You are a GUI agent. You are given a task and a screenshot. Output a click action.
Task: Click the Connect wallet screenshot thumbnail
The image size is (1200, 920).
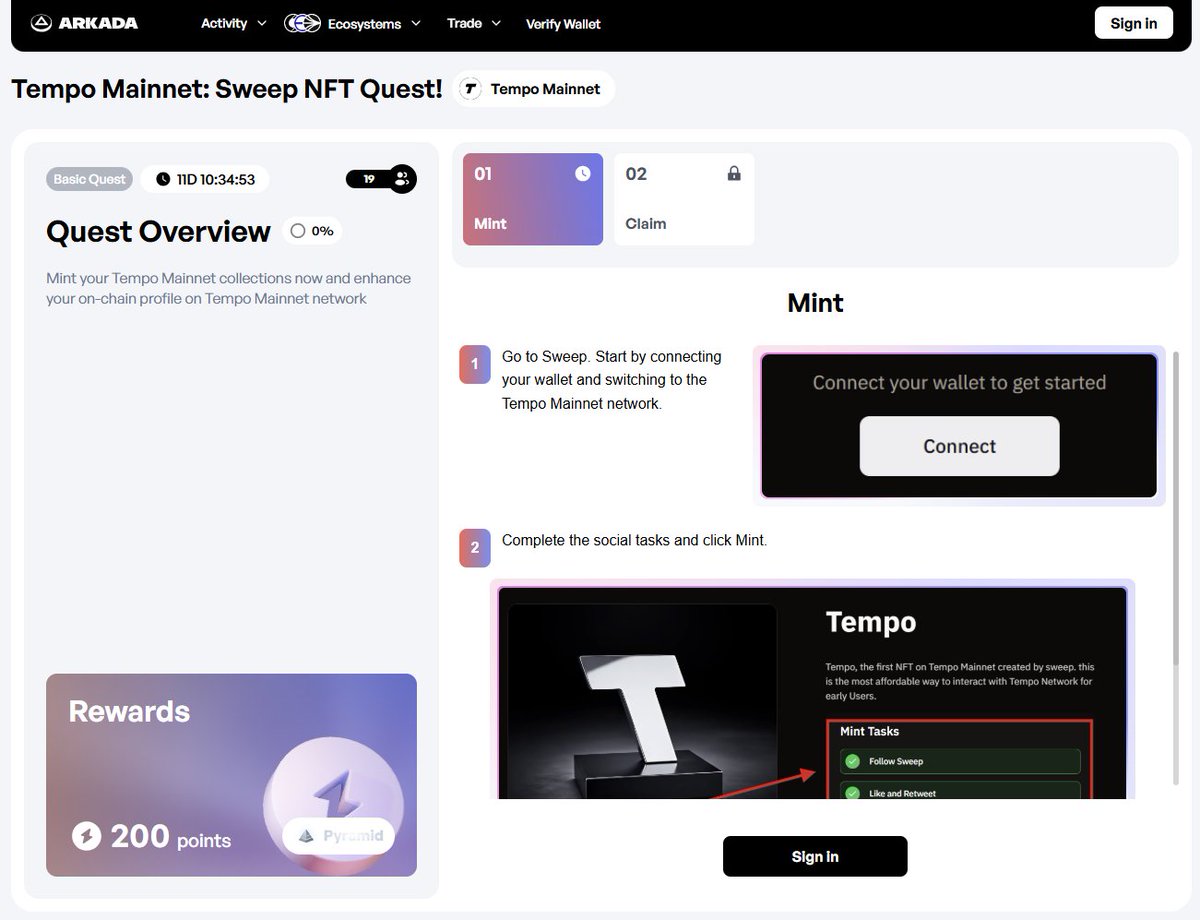[959, 426]
